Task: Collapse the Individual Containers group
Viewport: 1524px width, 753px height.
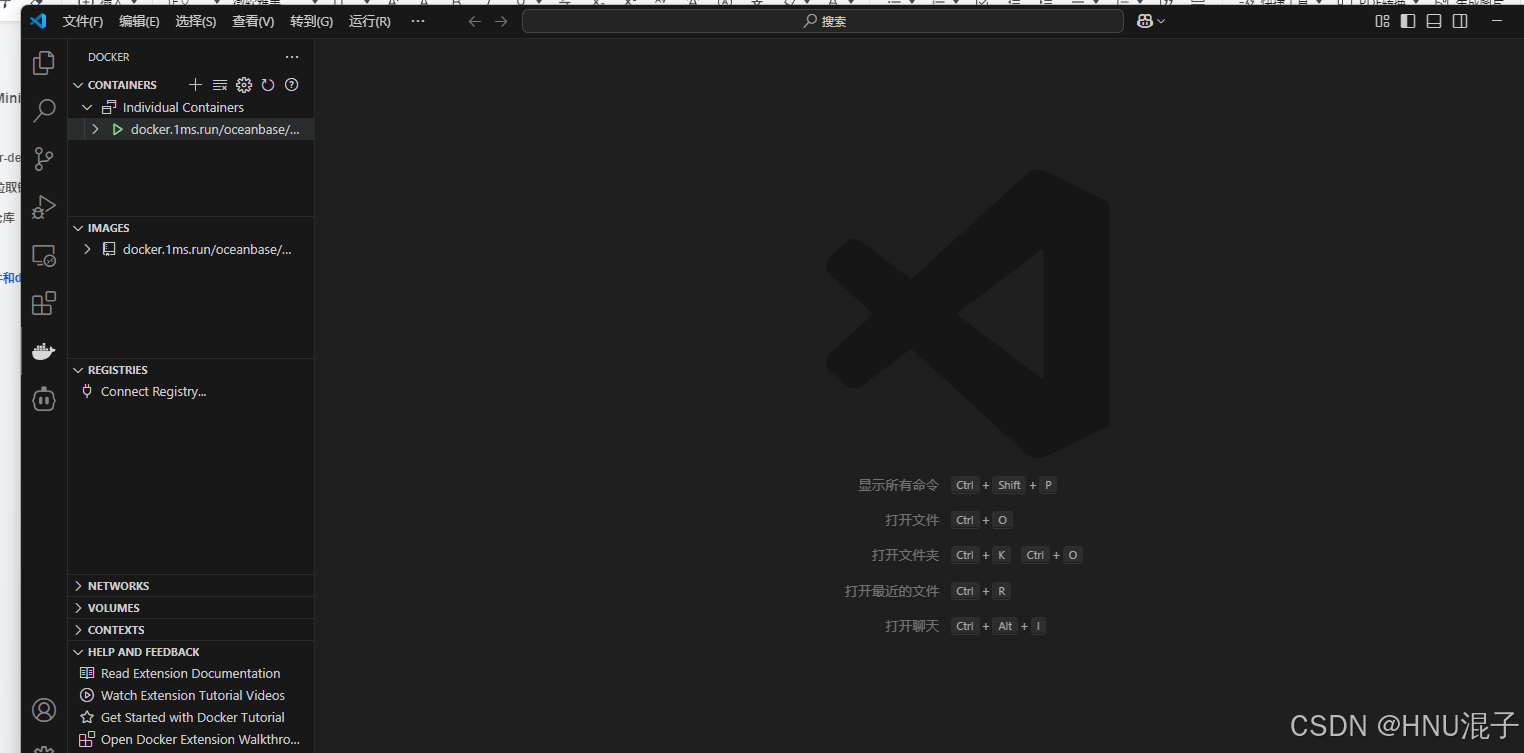Action: [x=87, y=107]
